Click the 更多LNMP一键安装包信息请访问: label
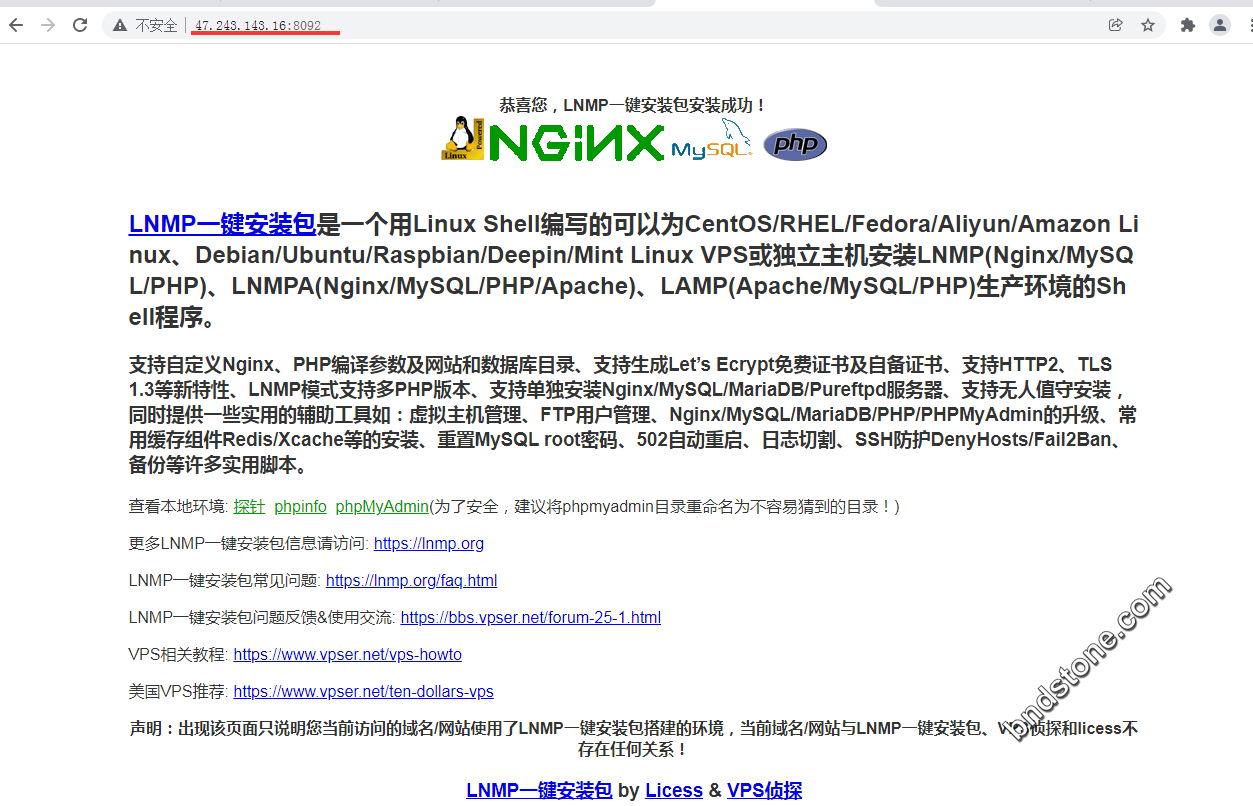This screenshot has width=1253, height=806. [x=249, y=544]
